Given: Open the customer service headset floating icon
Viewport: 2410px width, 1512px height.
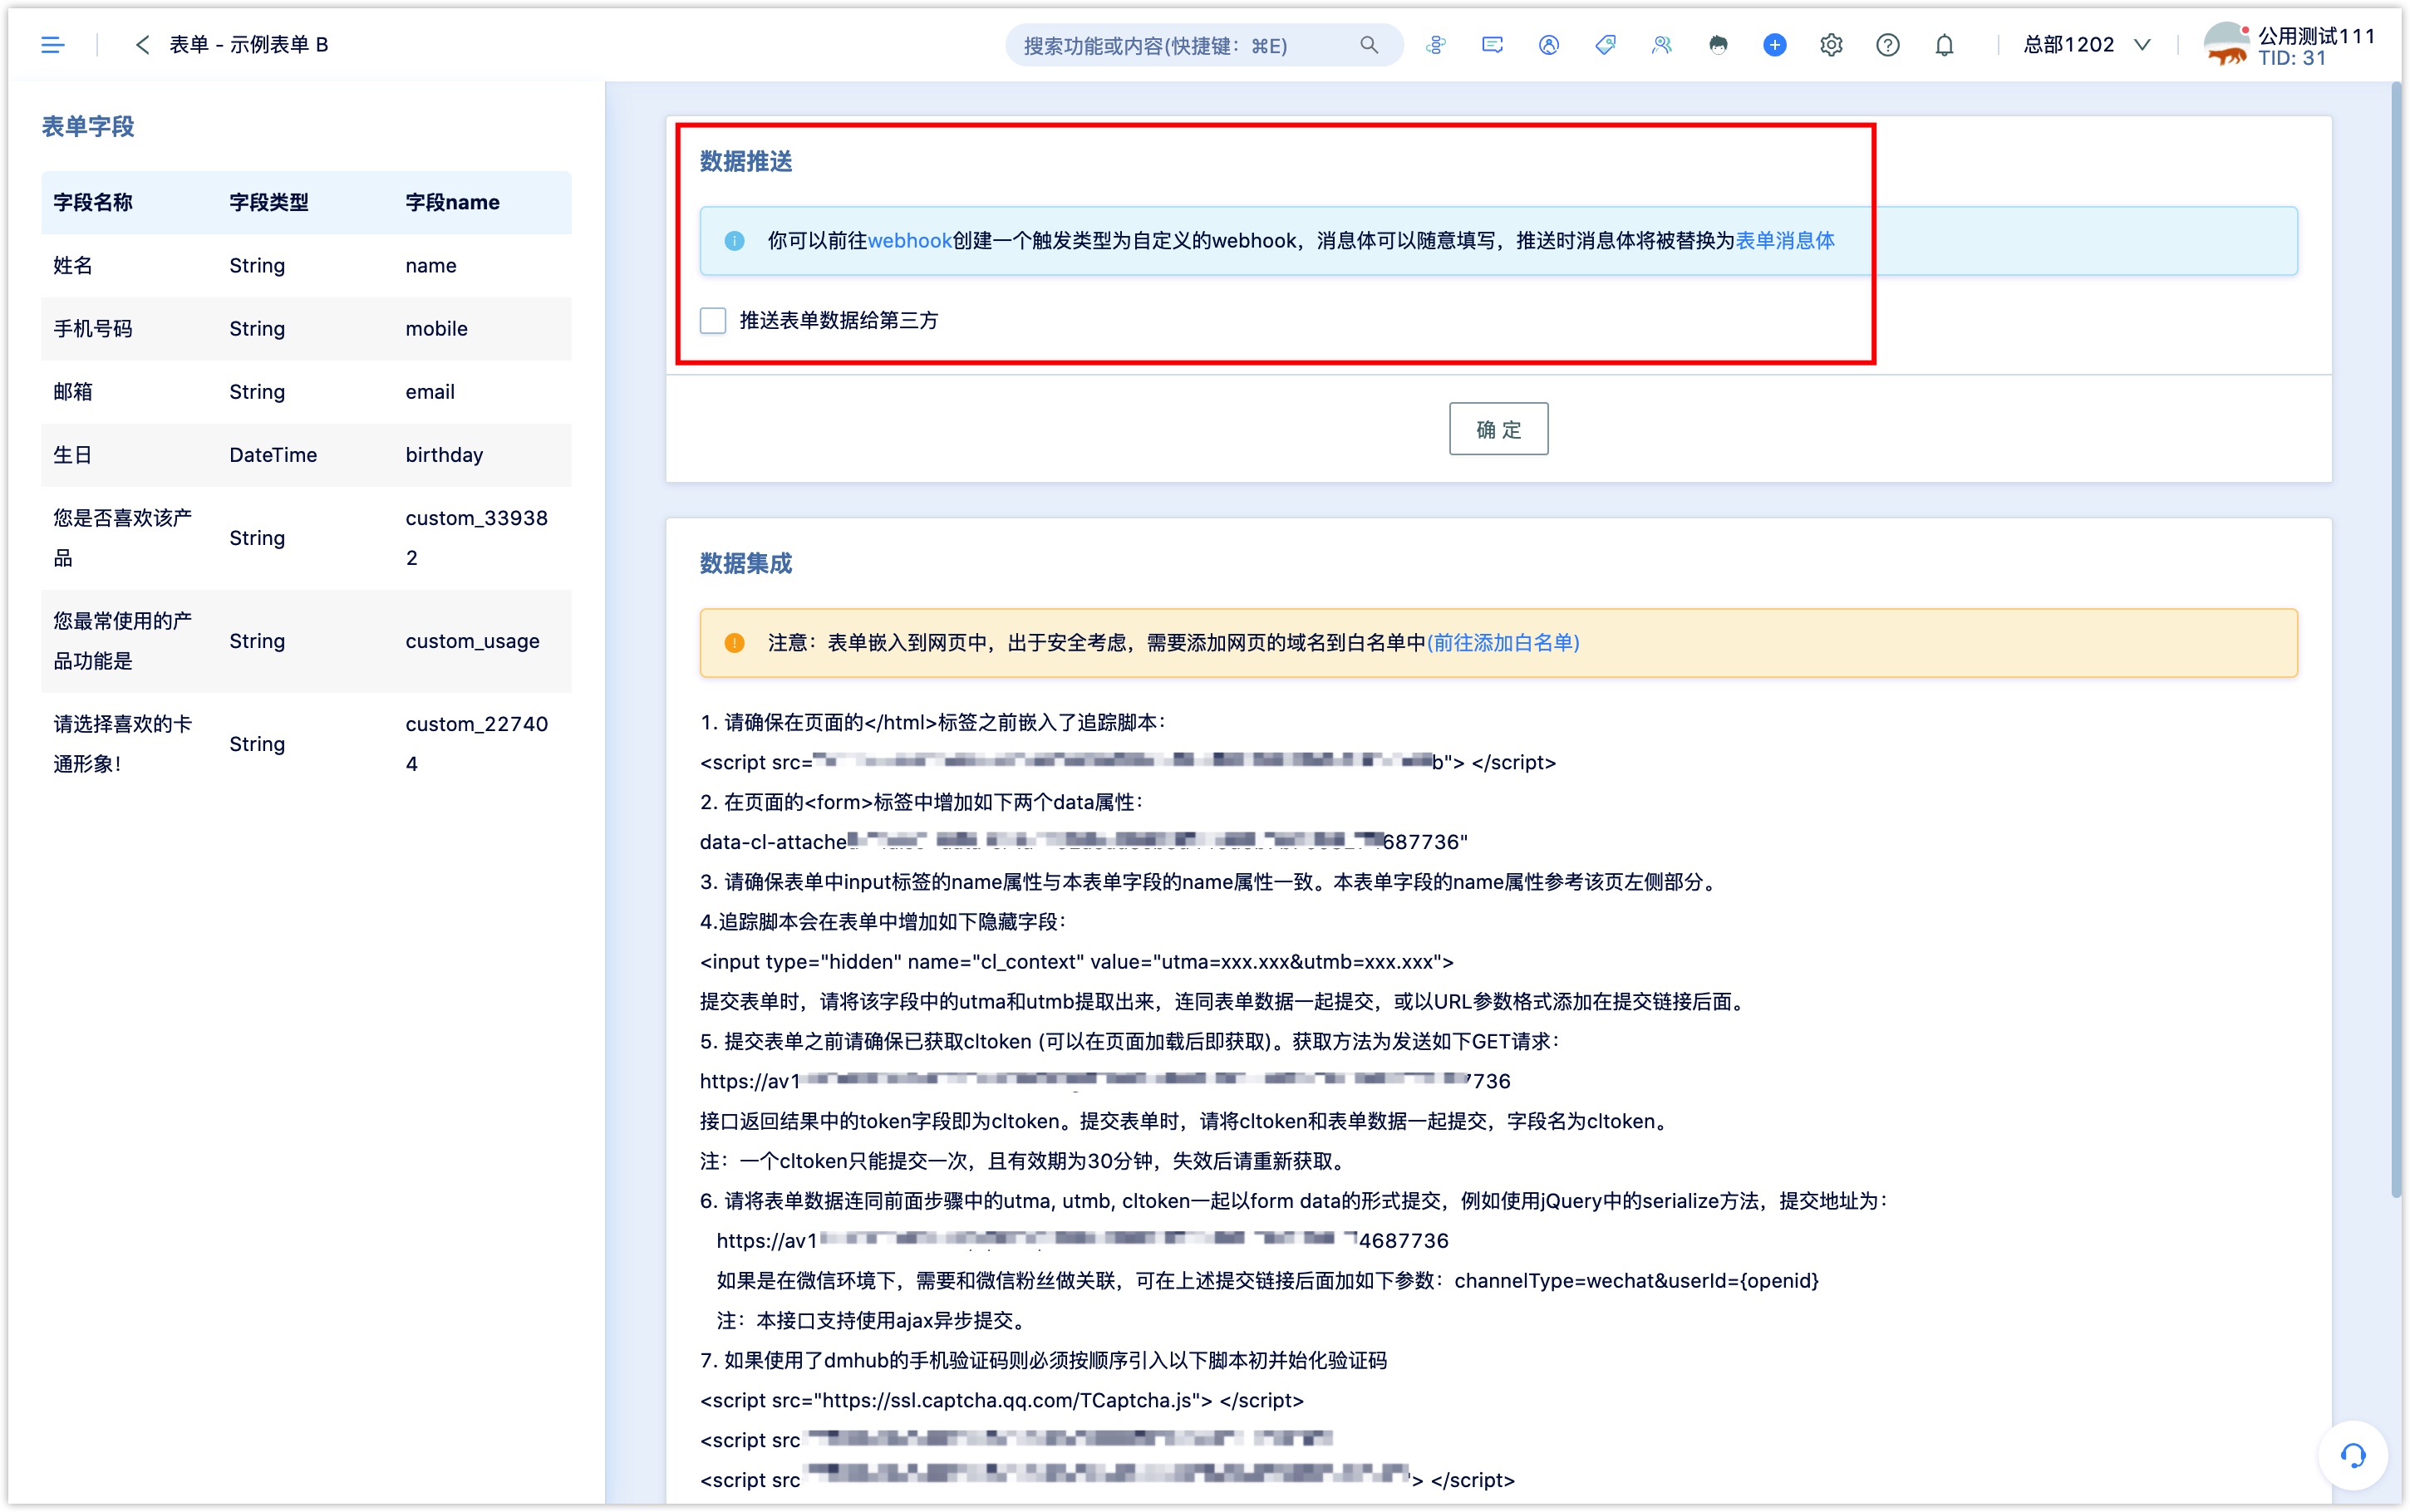Looking at the screenshot, I should click(x=2353, y=1455).
